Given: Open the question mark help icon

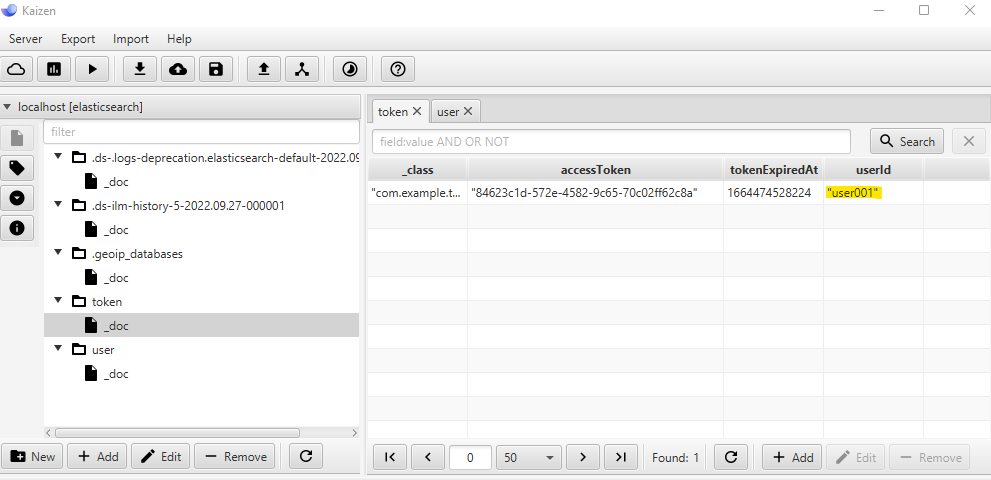Looking at the screenshot, I should pyautogui.click(x=398, y=69).
